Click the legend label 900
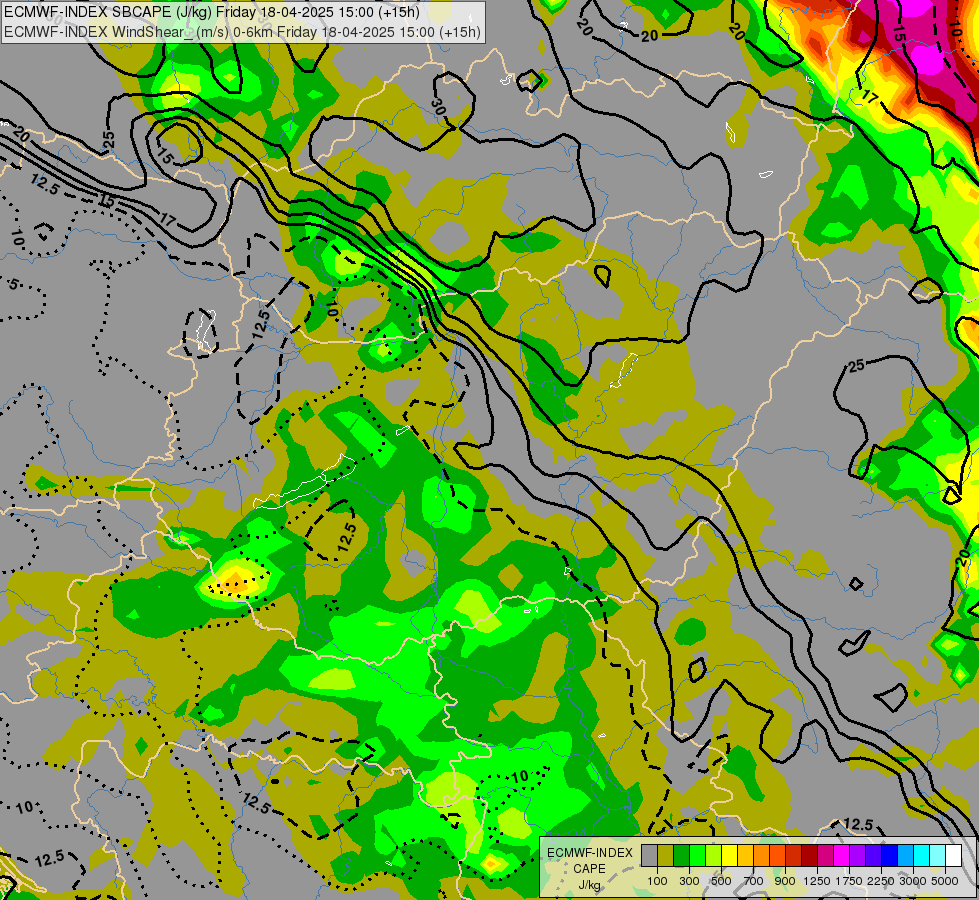Viewport: 979px width, 900px height. (785, 881)
